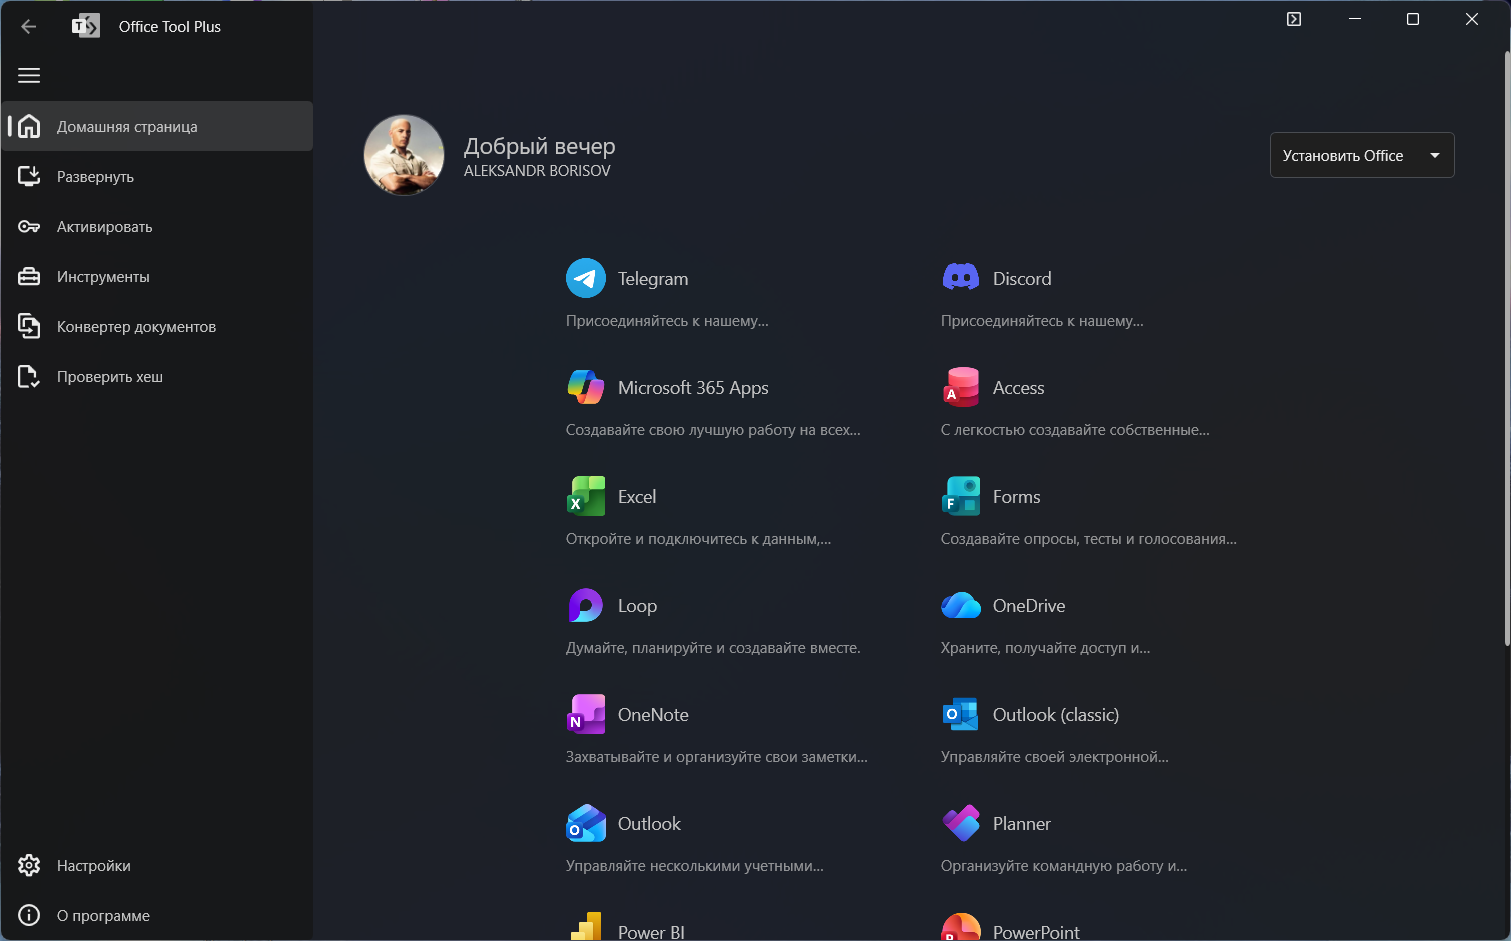Open the Telegram icon link
This screenshot has width=1511, height=941.
(586, 279)
